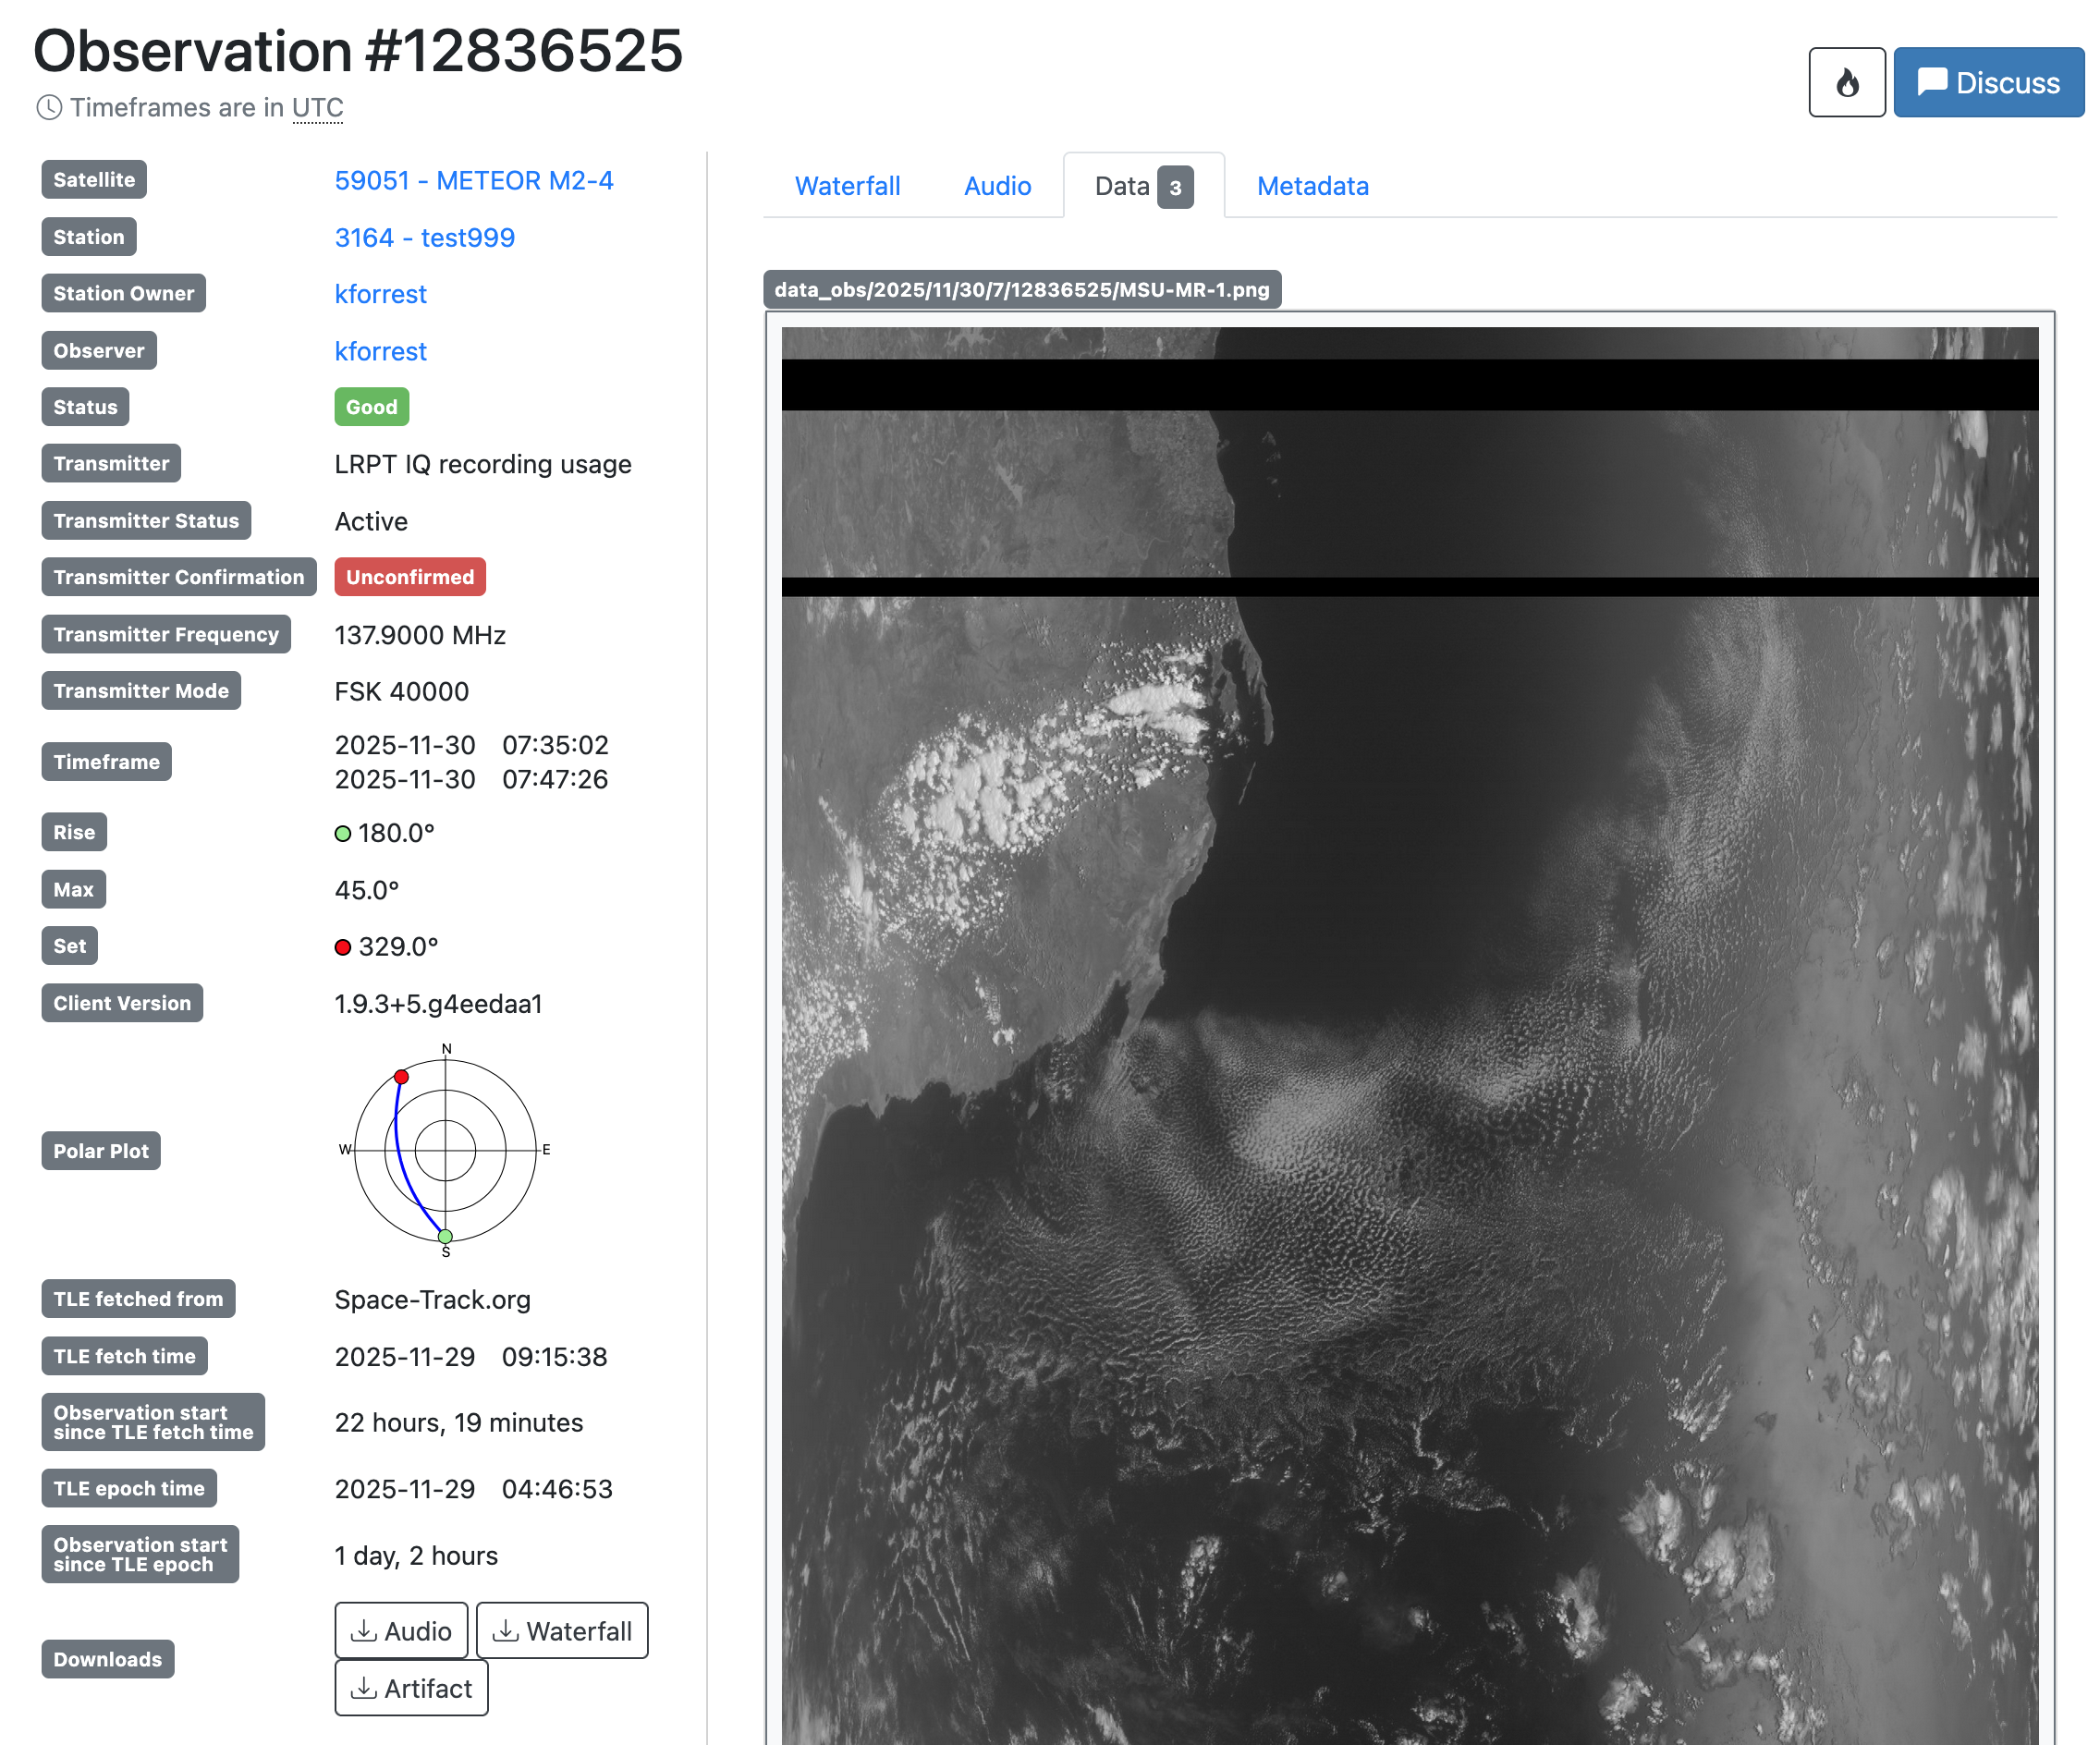Open Observer kforrest profile link
The image size is (2100, 1745).
pyautogui.click(x=380, y=351)
